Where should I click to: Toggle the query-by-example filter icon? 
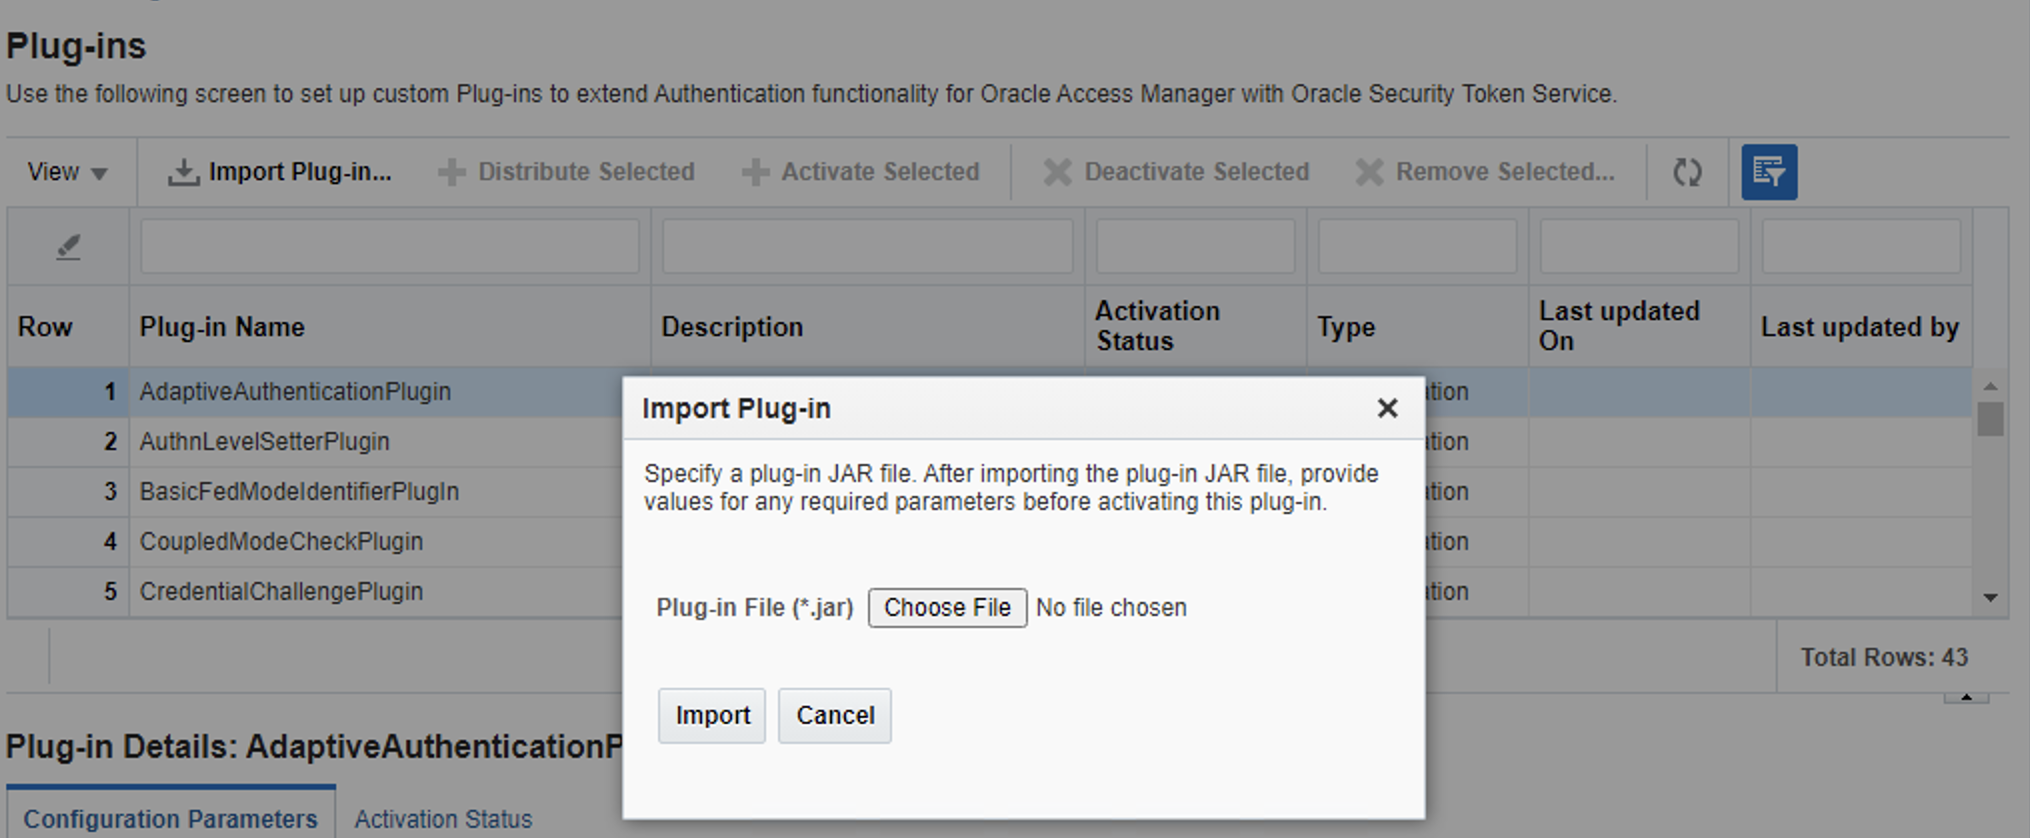click(1768, 172)
